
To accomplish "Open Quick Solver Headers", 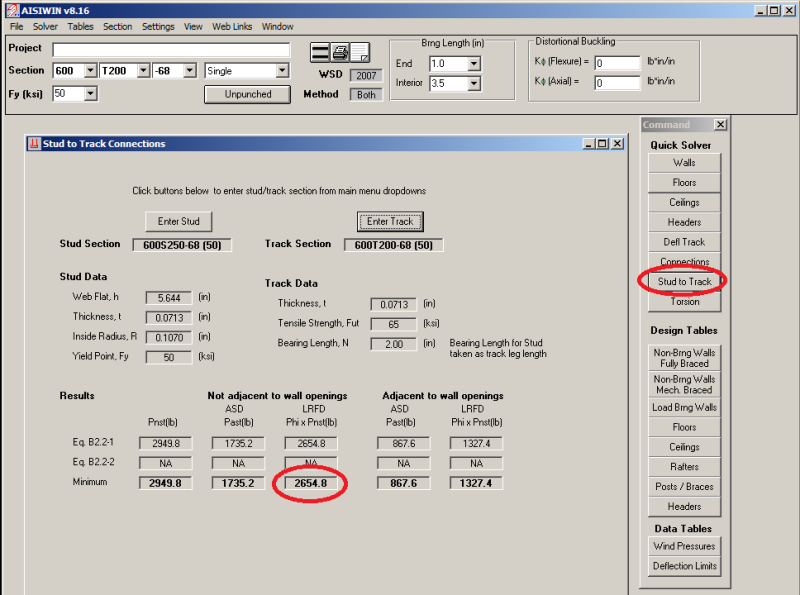I will (x=684, y=222).
